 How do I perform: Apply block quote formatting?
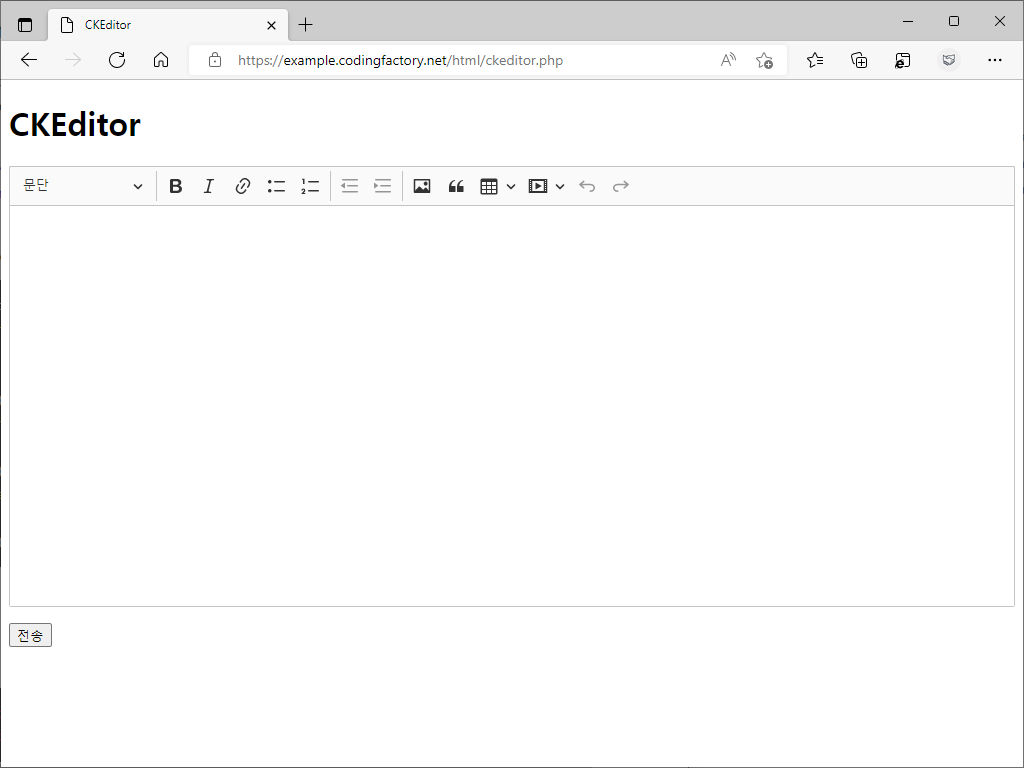tap(456, 186)
